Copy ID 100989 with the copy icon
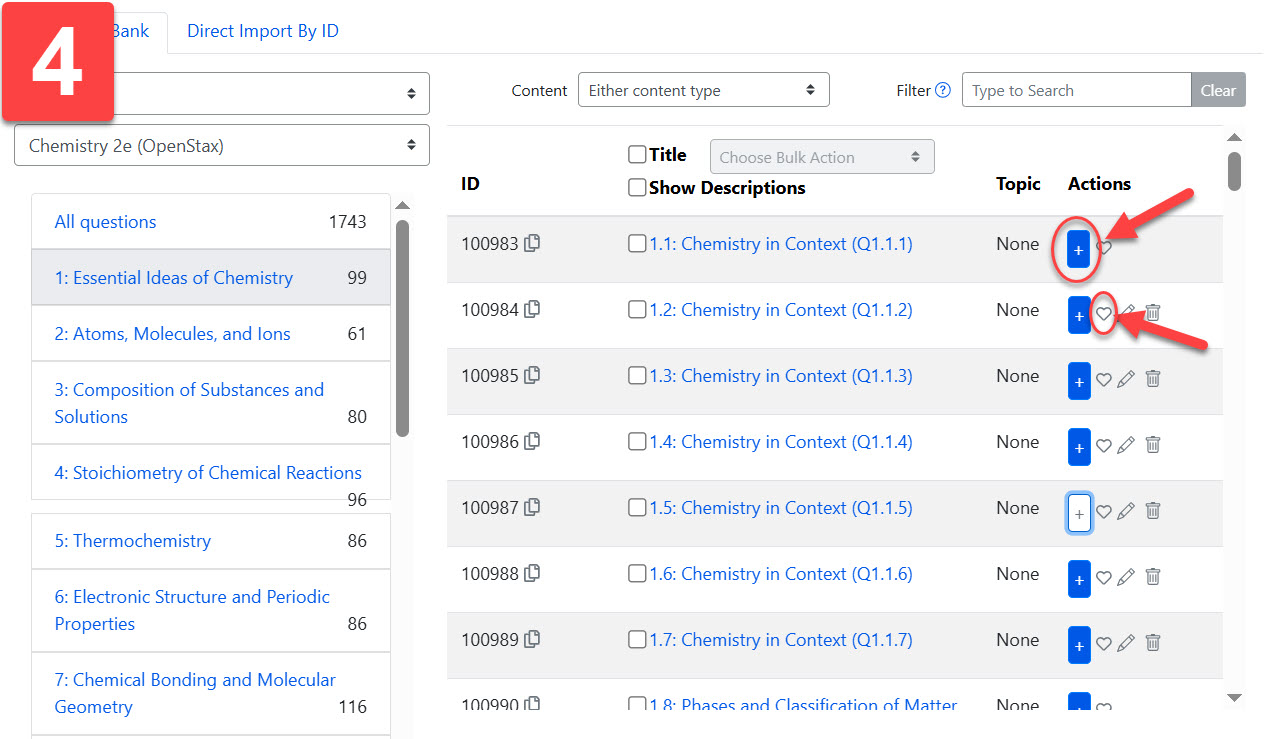Viewport: 1274px width, 739px height. (532, 639)
